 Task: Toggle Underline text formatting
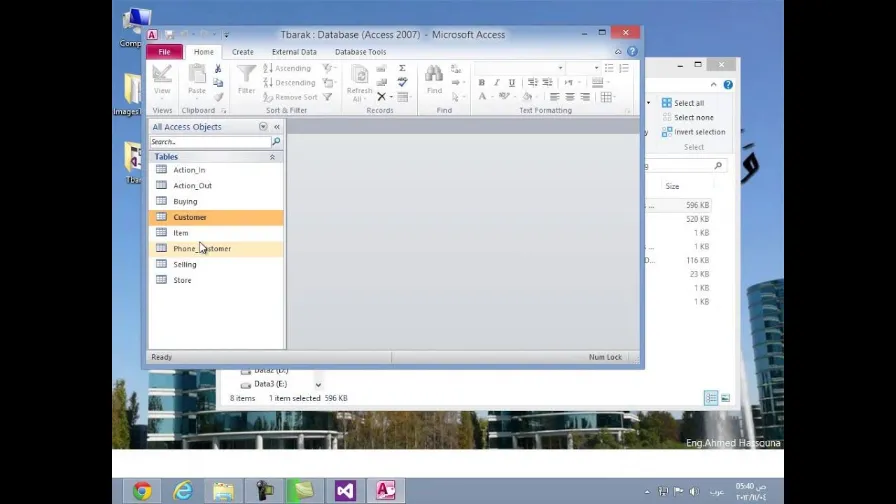[512, 82]
